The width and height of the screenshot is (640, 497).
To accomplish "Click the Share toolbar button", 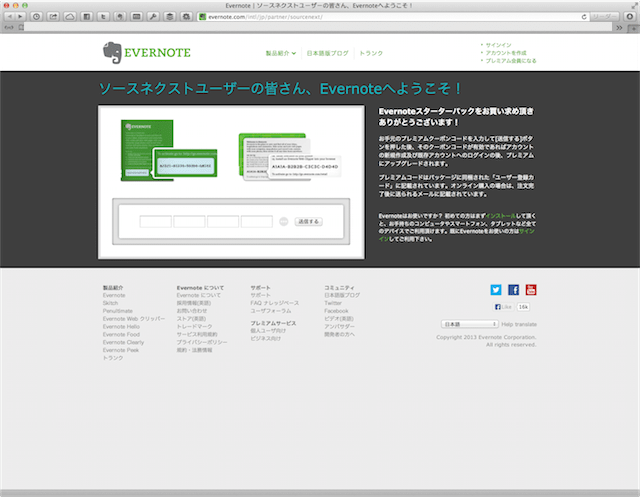I will coord(53,17).
